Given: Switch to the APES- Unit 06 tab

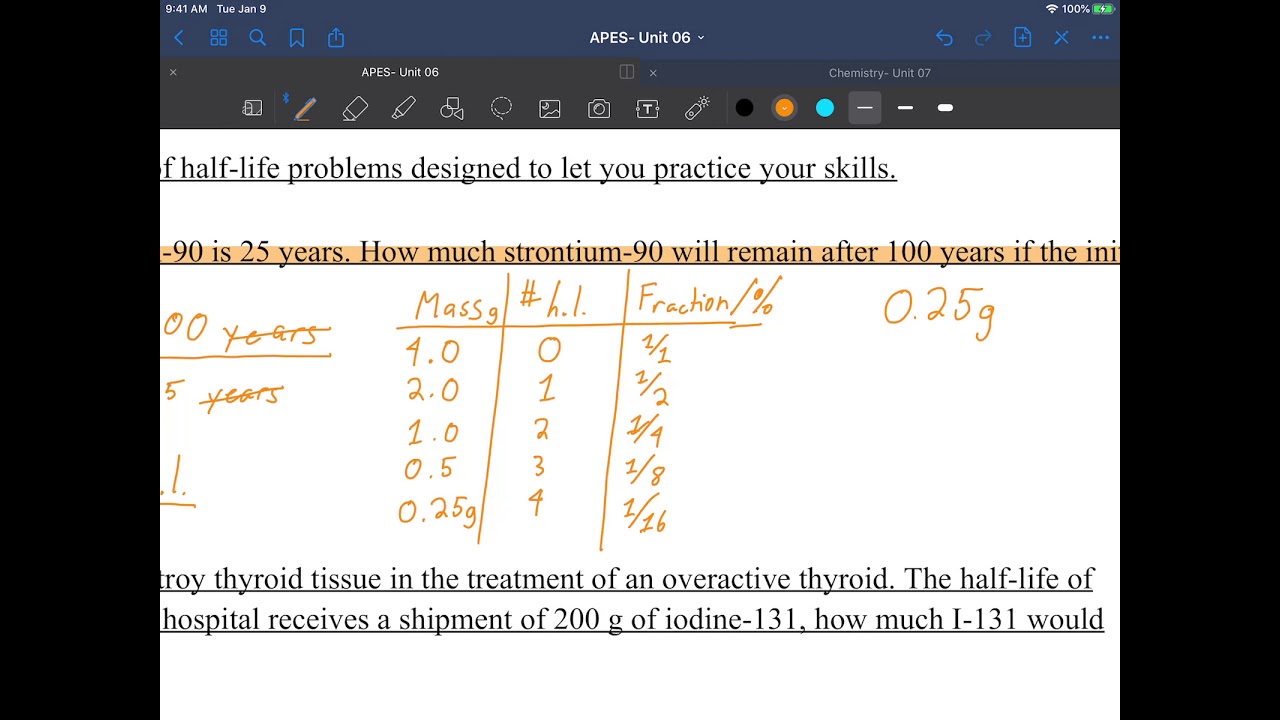Looking at the screenshot, I should click(400, 72).
